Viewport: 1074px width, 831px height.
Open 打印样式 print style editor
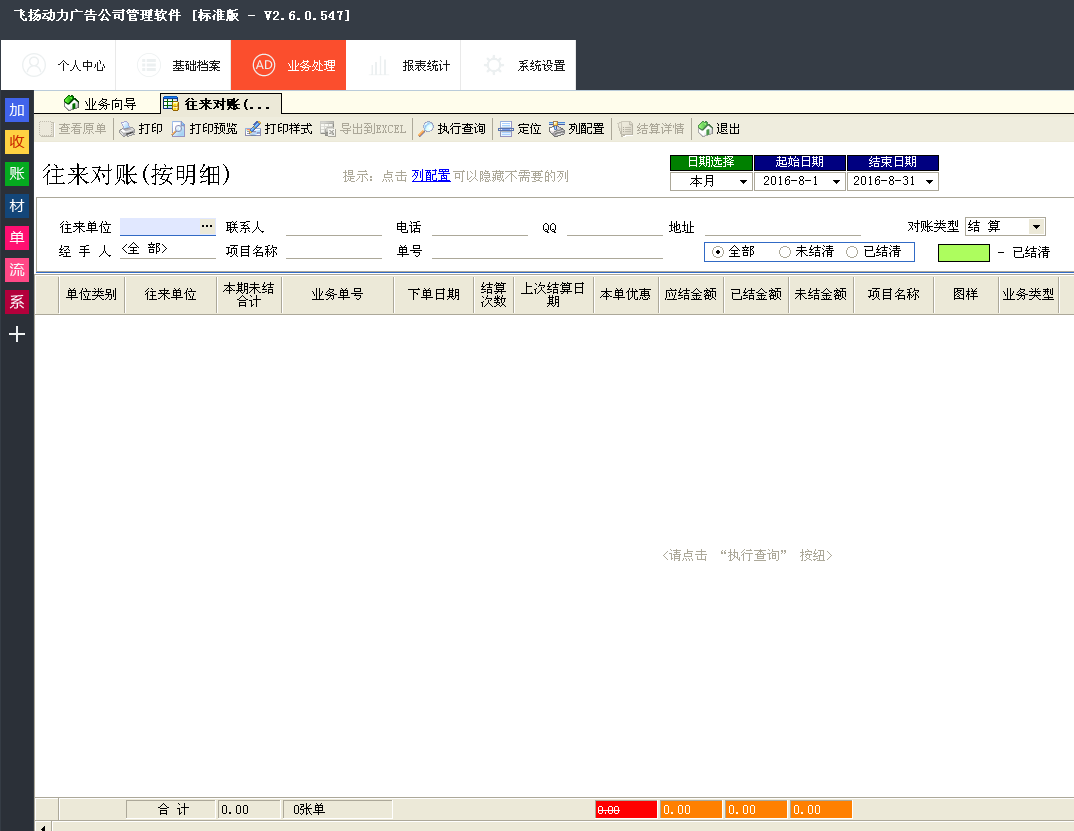pos(279,129)
